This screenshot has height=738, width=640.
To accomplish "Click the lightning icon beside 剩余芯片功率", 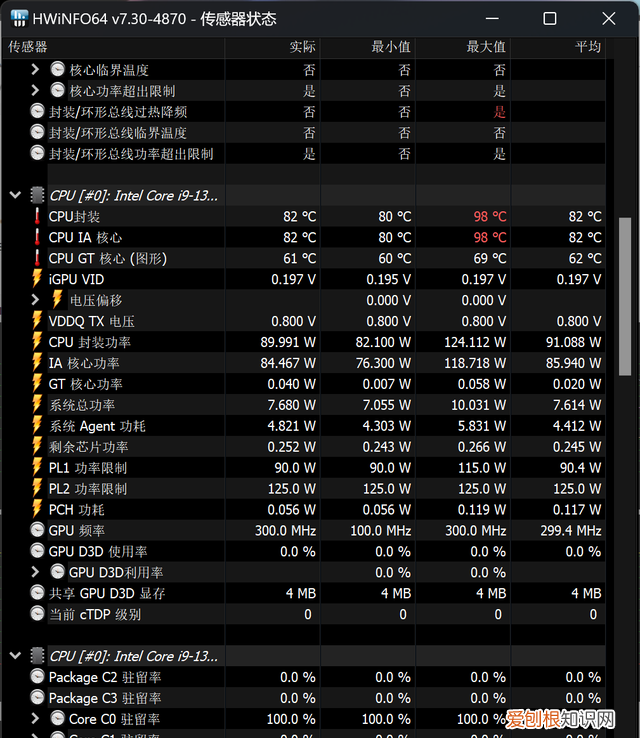I will [x=37, y=446].
